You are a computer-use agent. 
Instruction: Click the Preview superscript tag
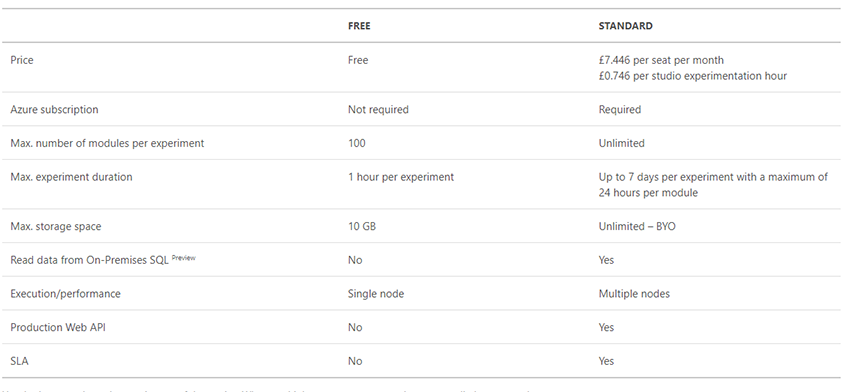click(183, 258)
